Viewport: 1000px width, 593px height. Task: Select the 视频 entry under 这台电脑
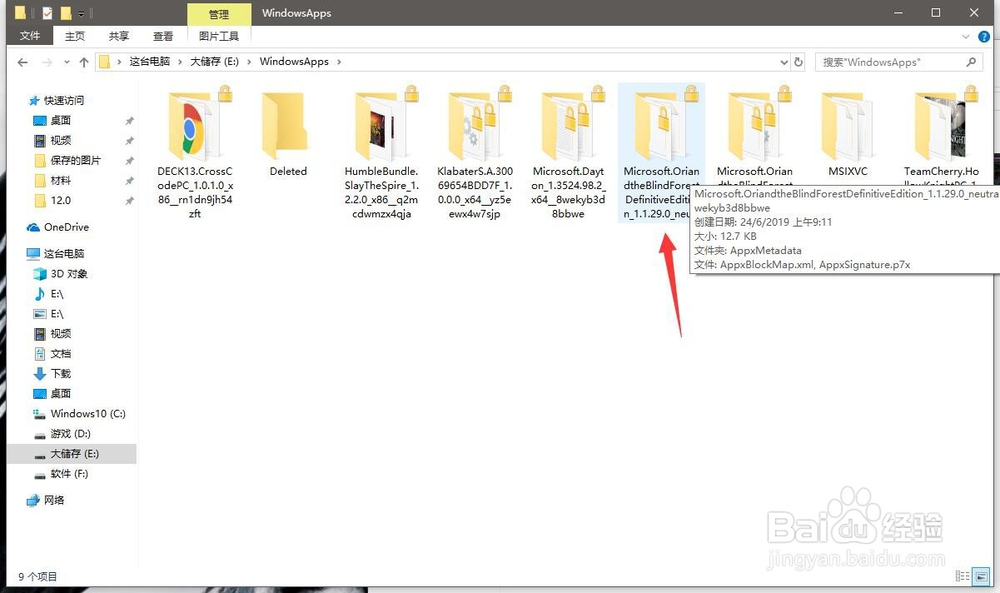[x=52, y=333]
